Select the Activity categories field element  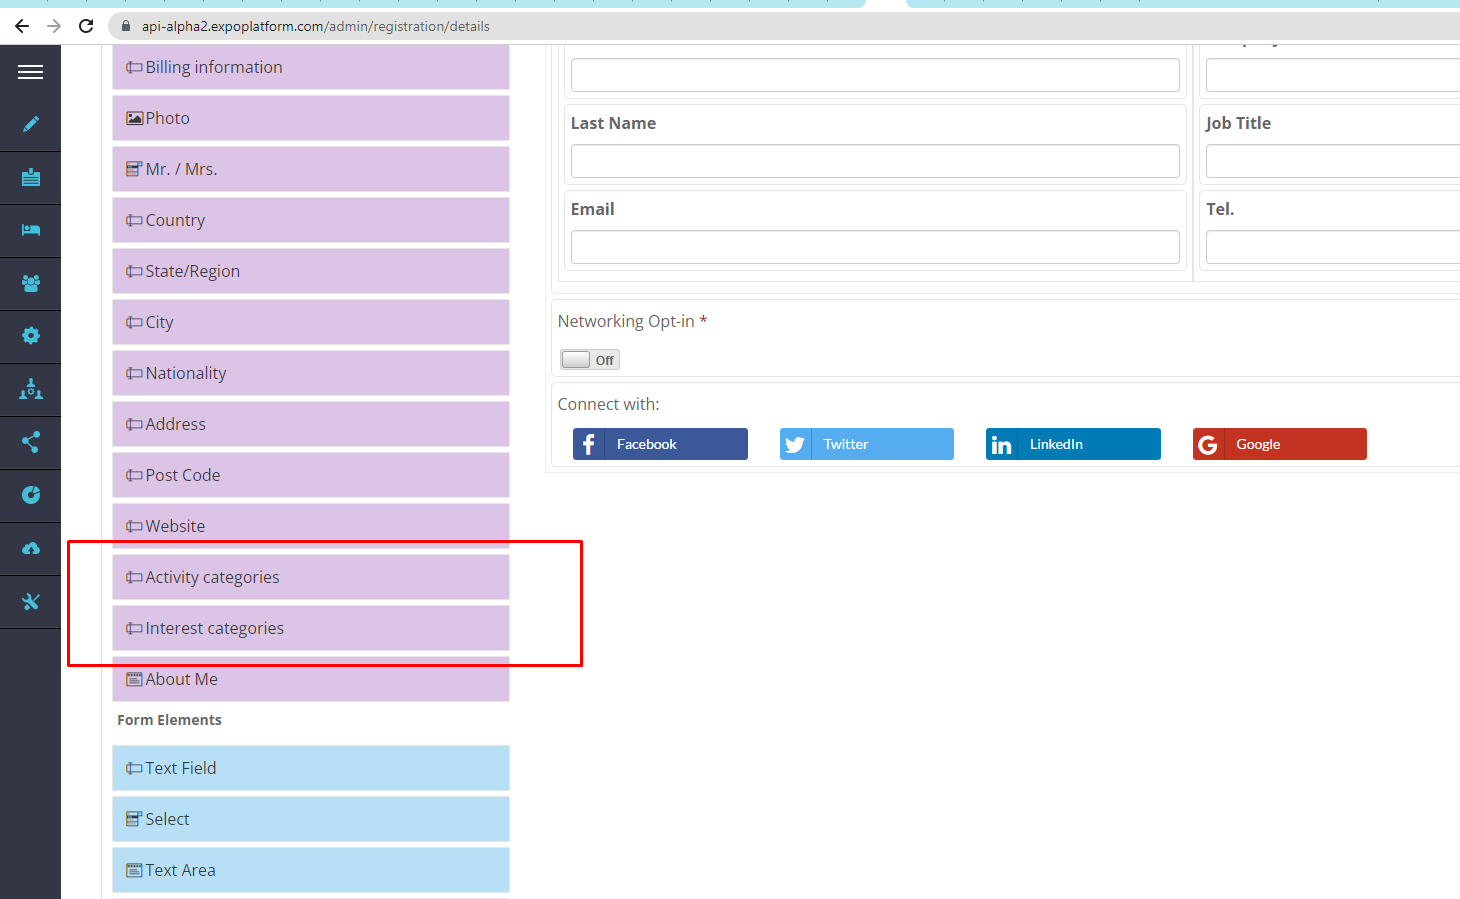pos(310,577)
